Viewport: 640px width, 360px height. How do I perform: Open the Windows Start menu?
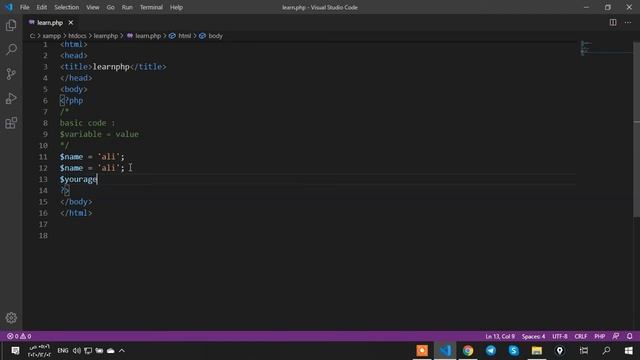click(629, 350)
